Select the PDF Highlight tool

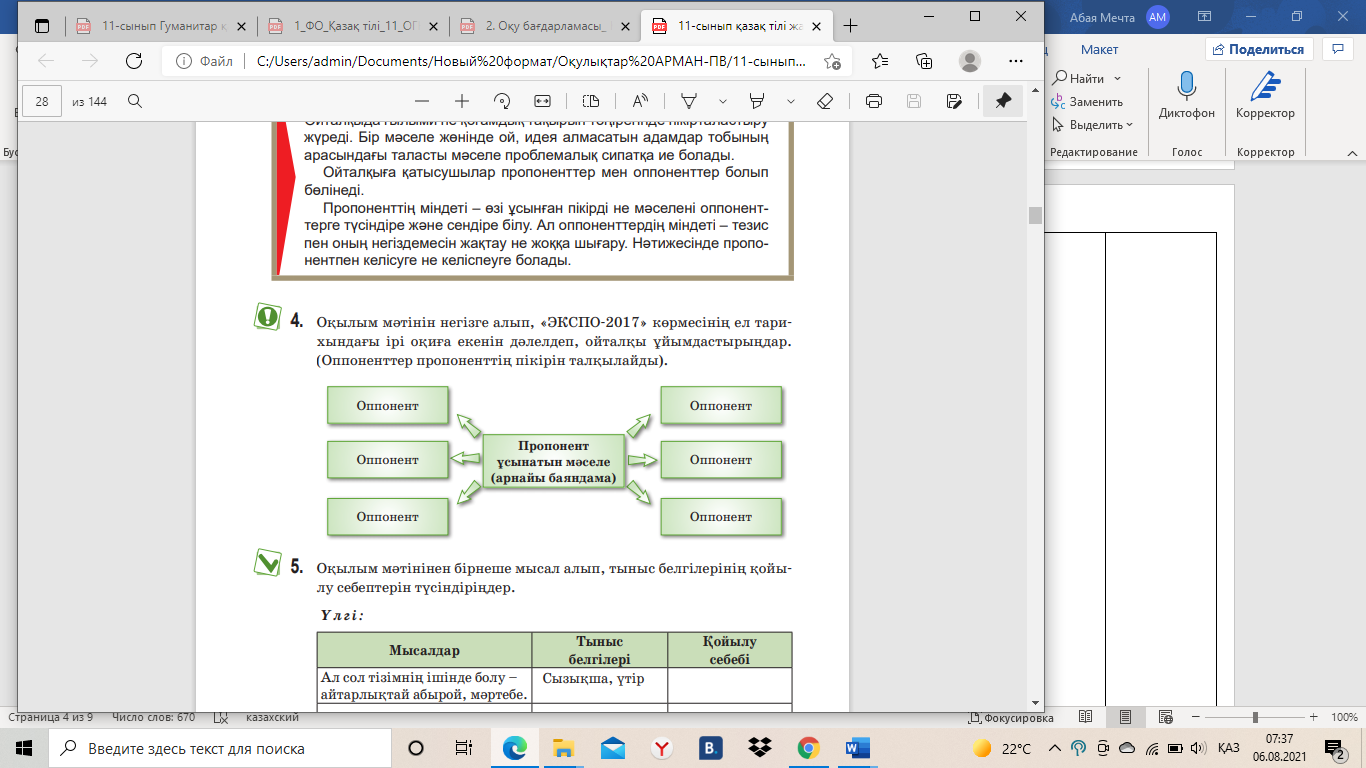click(757, 101)
